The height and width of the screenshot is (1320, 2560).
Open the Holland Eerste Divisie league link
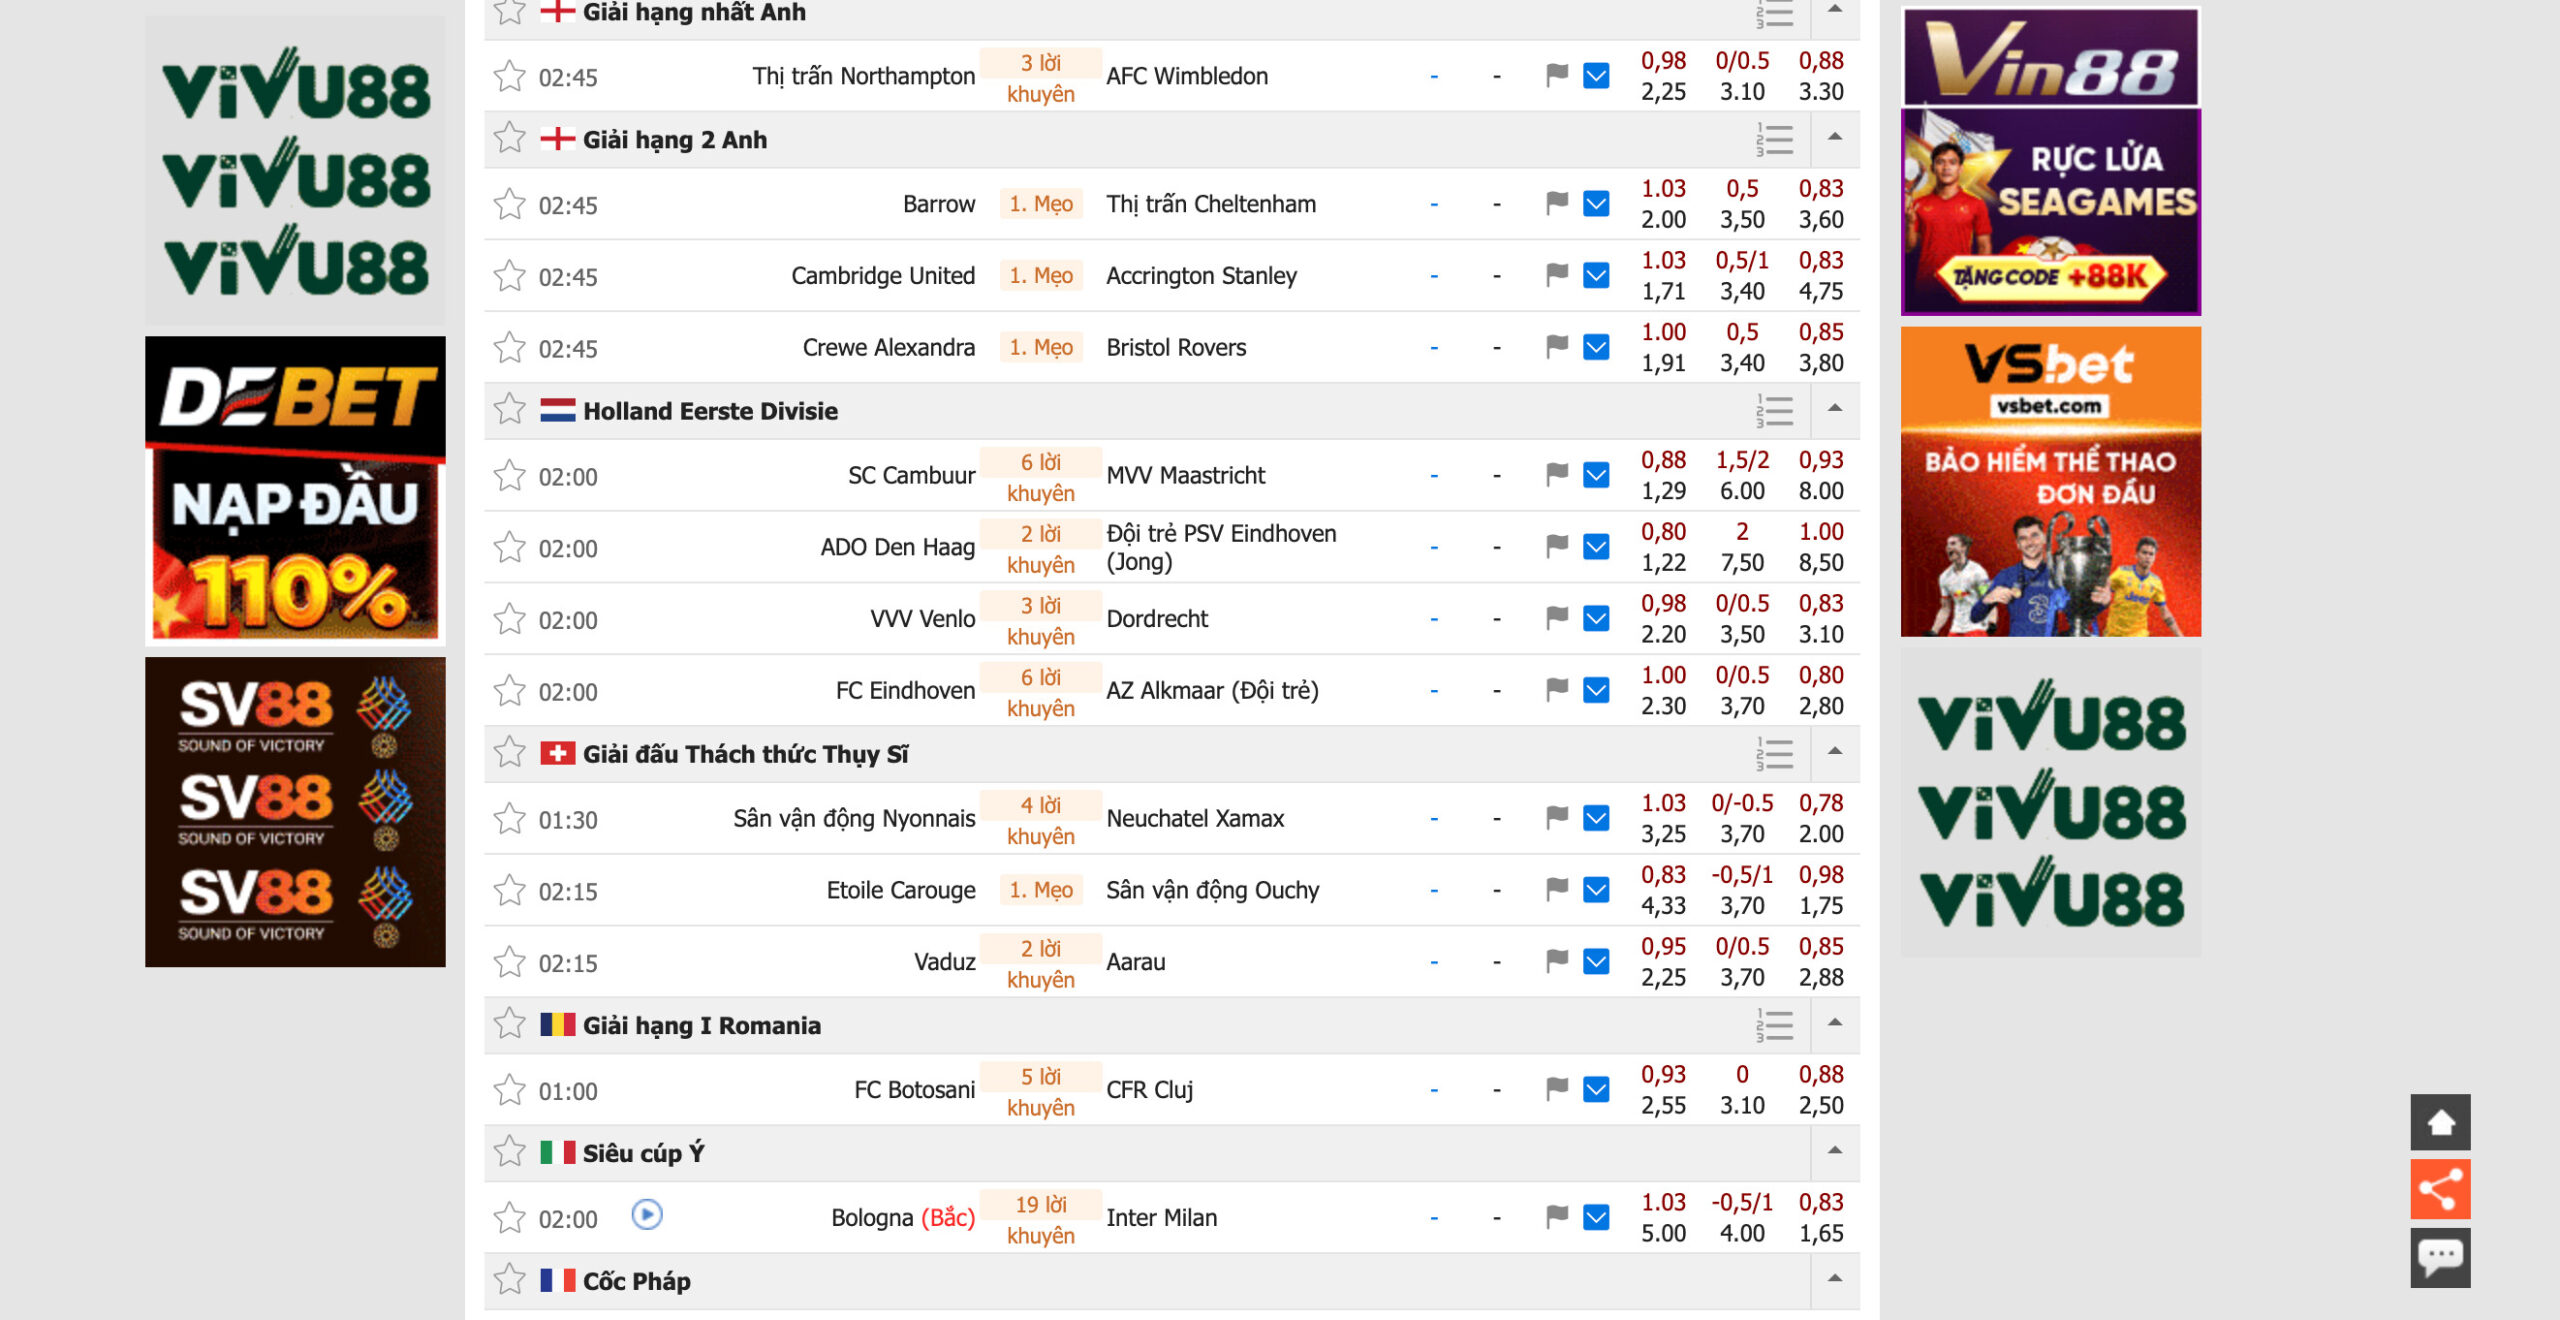pyautogui.click(x=710, y=411)
